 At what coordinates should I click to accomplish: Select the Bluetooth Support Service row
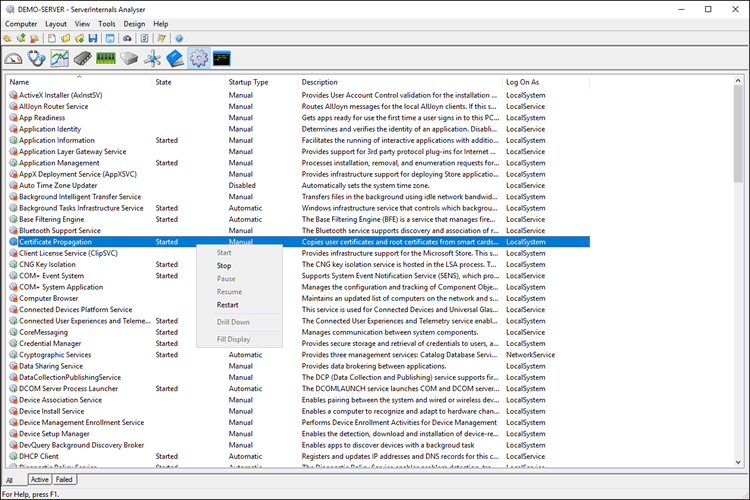click(299, 231)
